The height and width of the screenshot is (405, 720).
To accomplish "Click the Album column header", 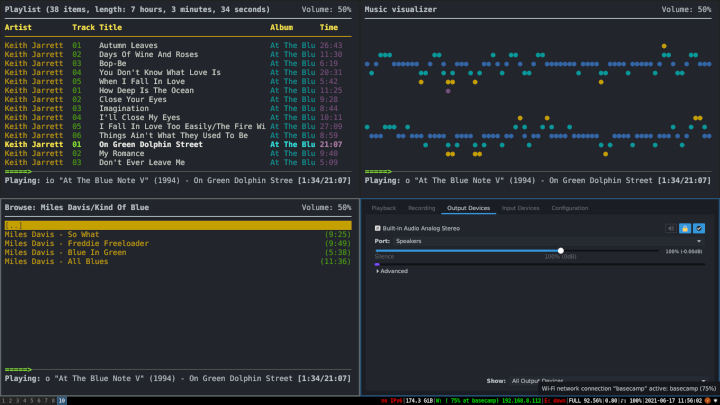I will [x=281, y=28].
